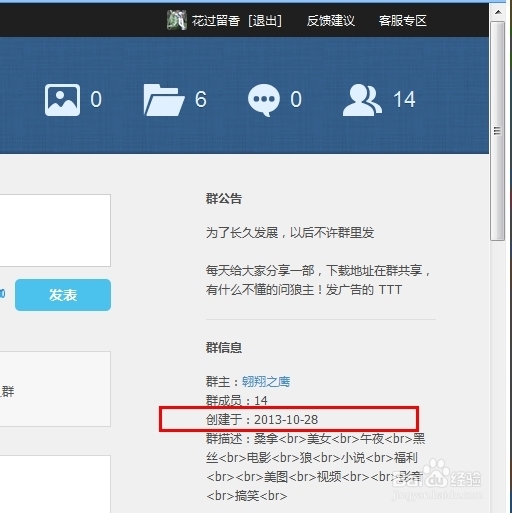Open the group files folder icon
Viewport: 512px width, 513px height.
pos(164,100)
